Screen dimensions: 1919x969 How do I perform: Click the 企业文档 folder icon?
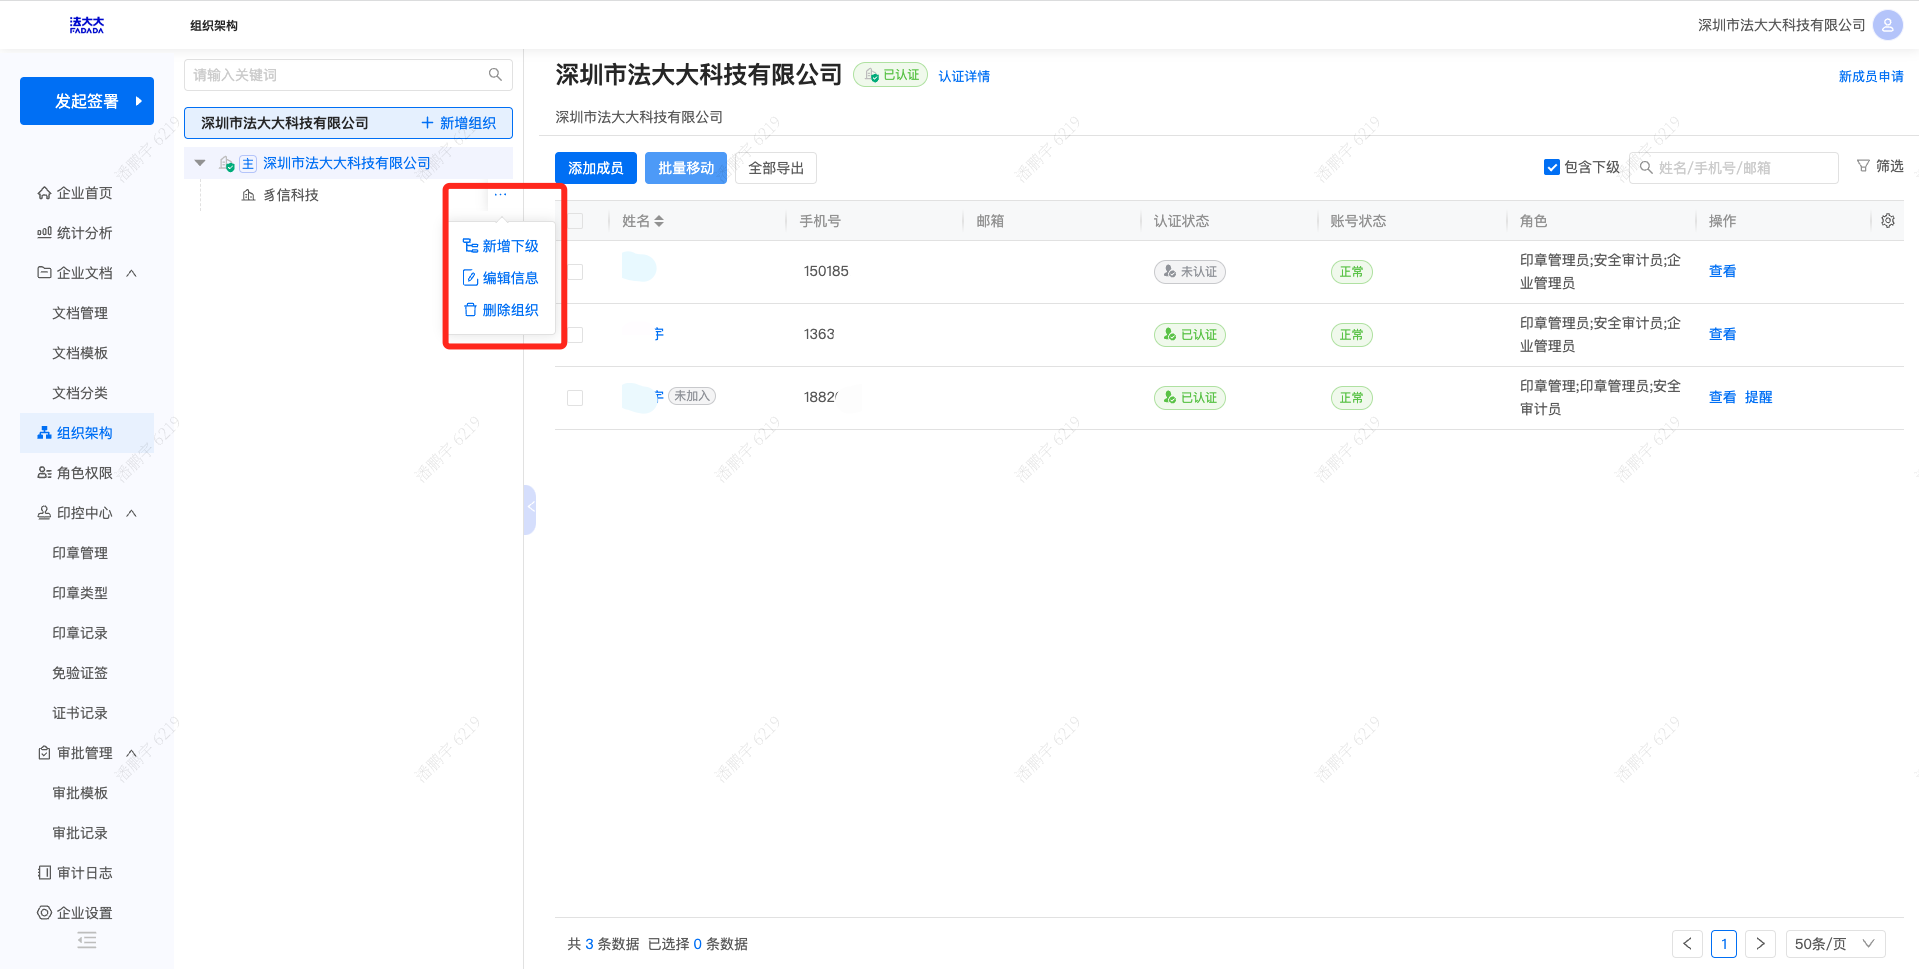pyautogui.click(x=44, y=273)
